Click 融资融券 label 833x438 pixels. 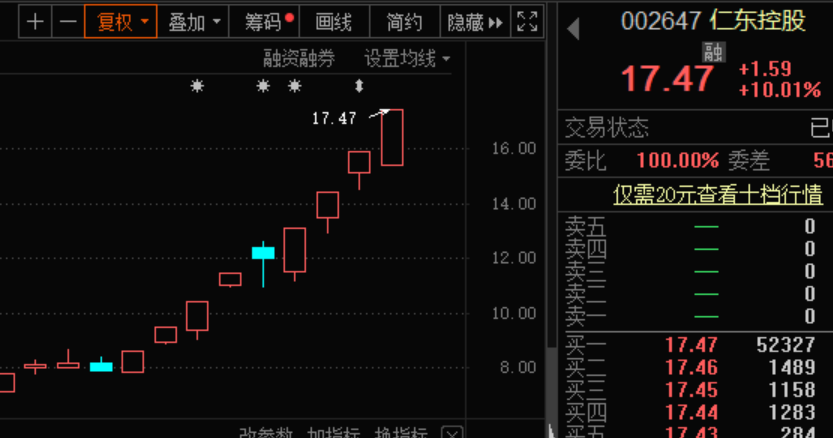pyautogui.click(x=299, y=58)
